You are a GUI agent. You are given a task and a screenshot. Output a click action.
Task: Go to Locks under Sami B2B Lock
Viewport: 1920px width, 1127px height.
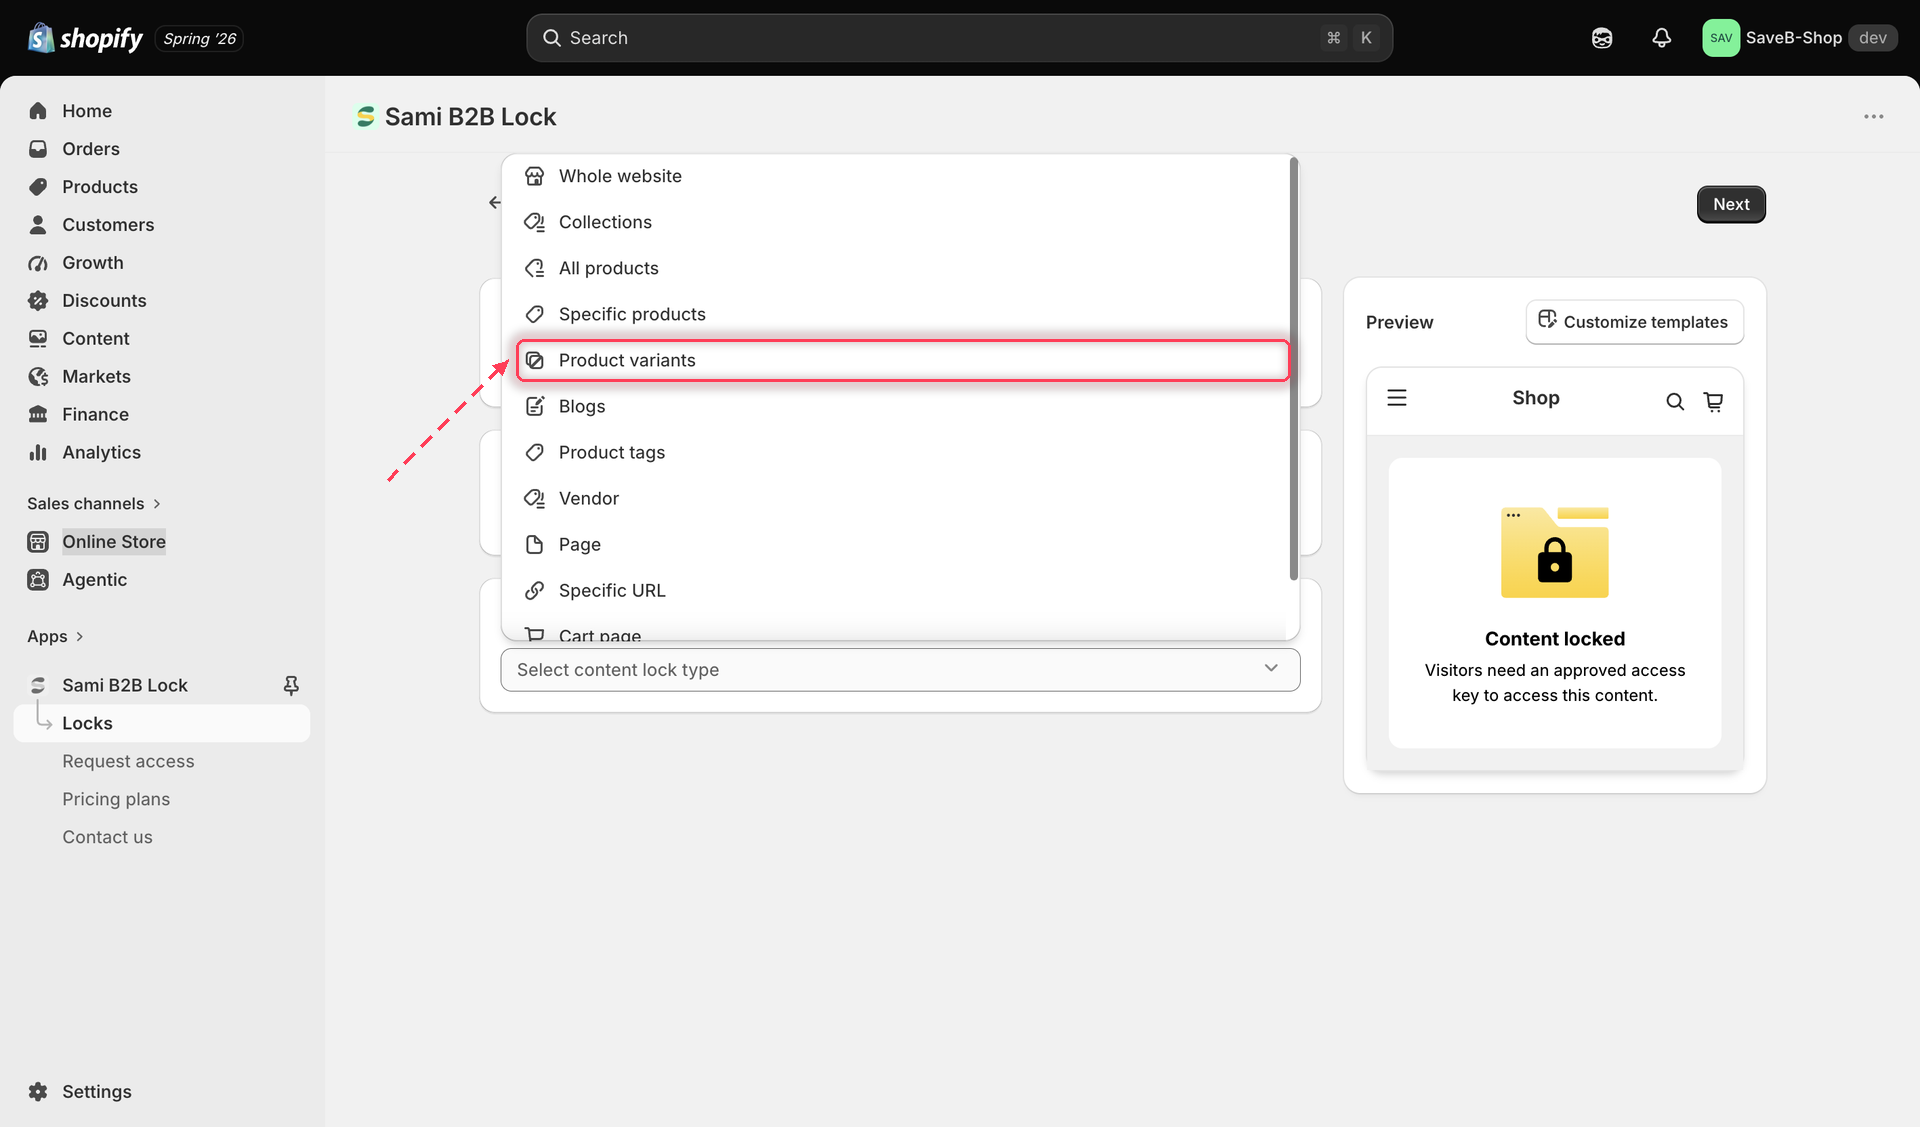point(162,723)
